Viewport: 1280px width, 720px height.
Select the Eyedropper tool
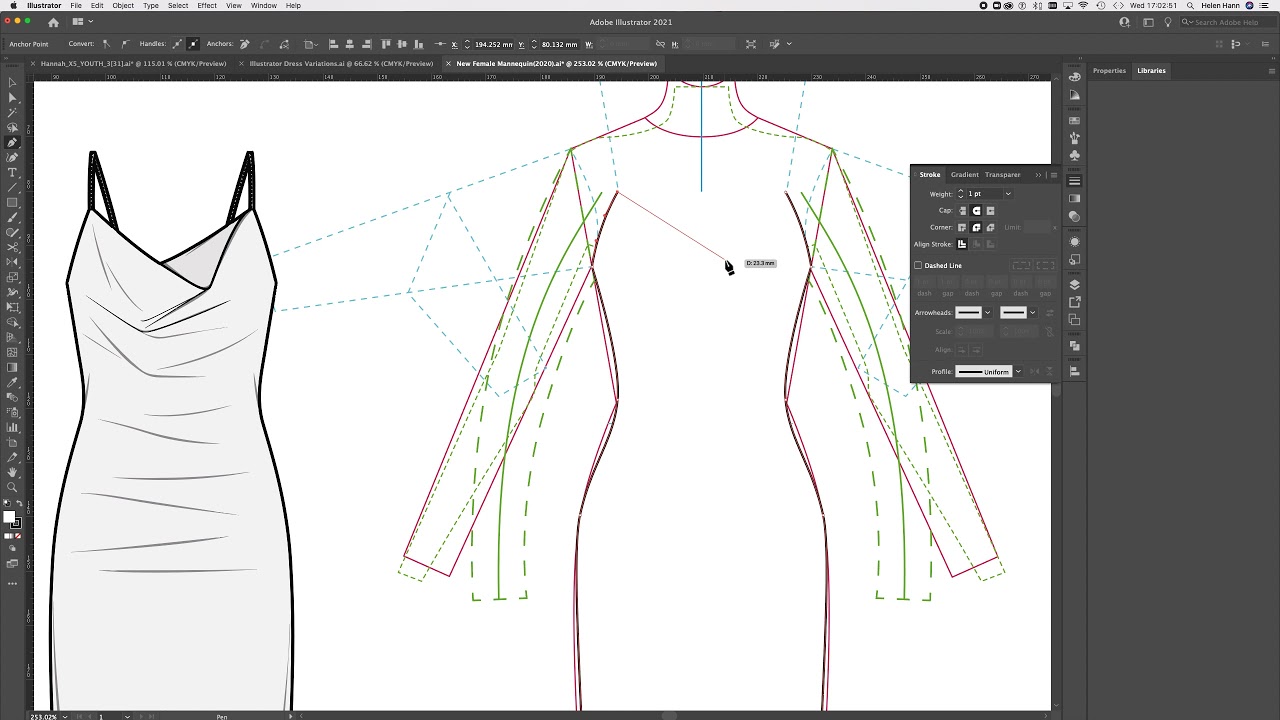point(12,383)
